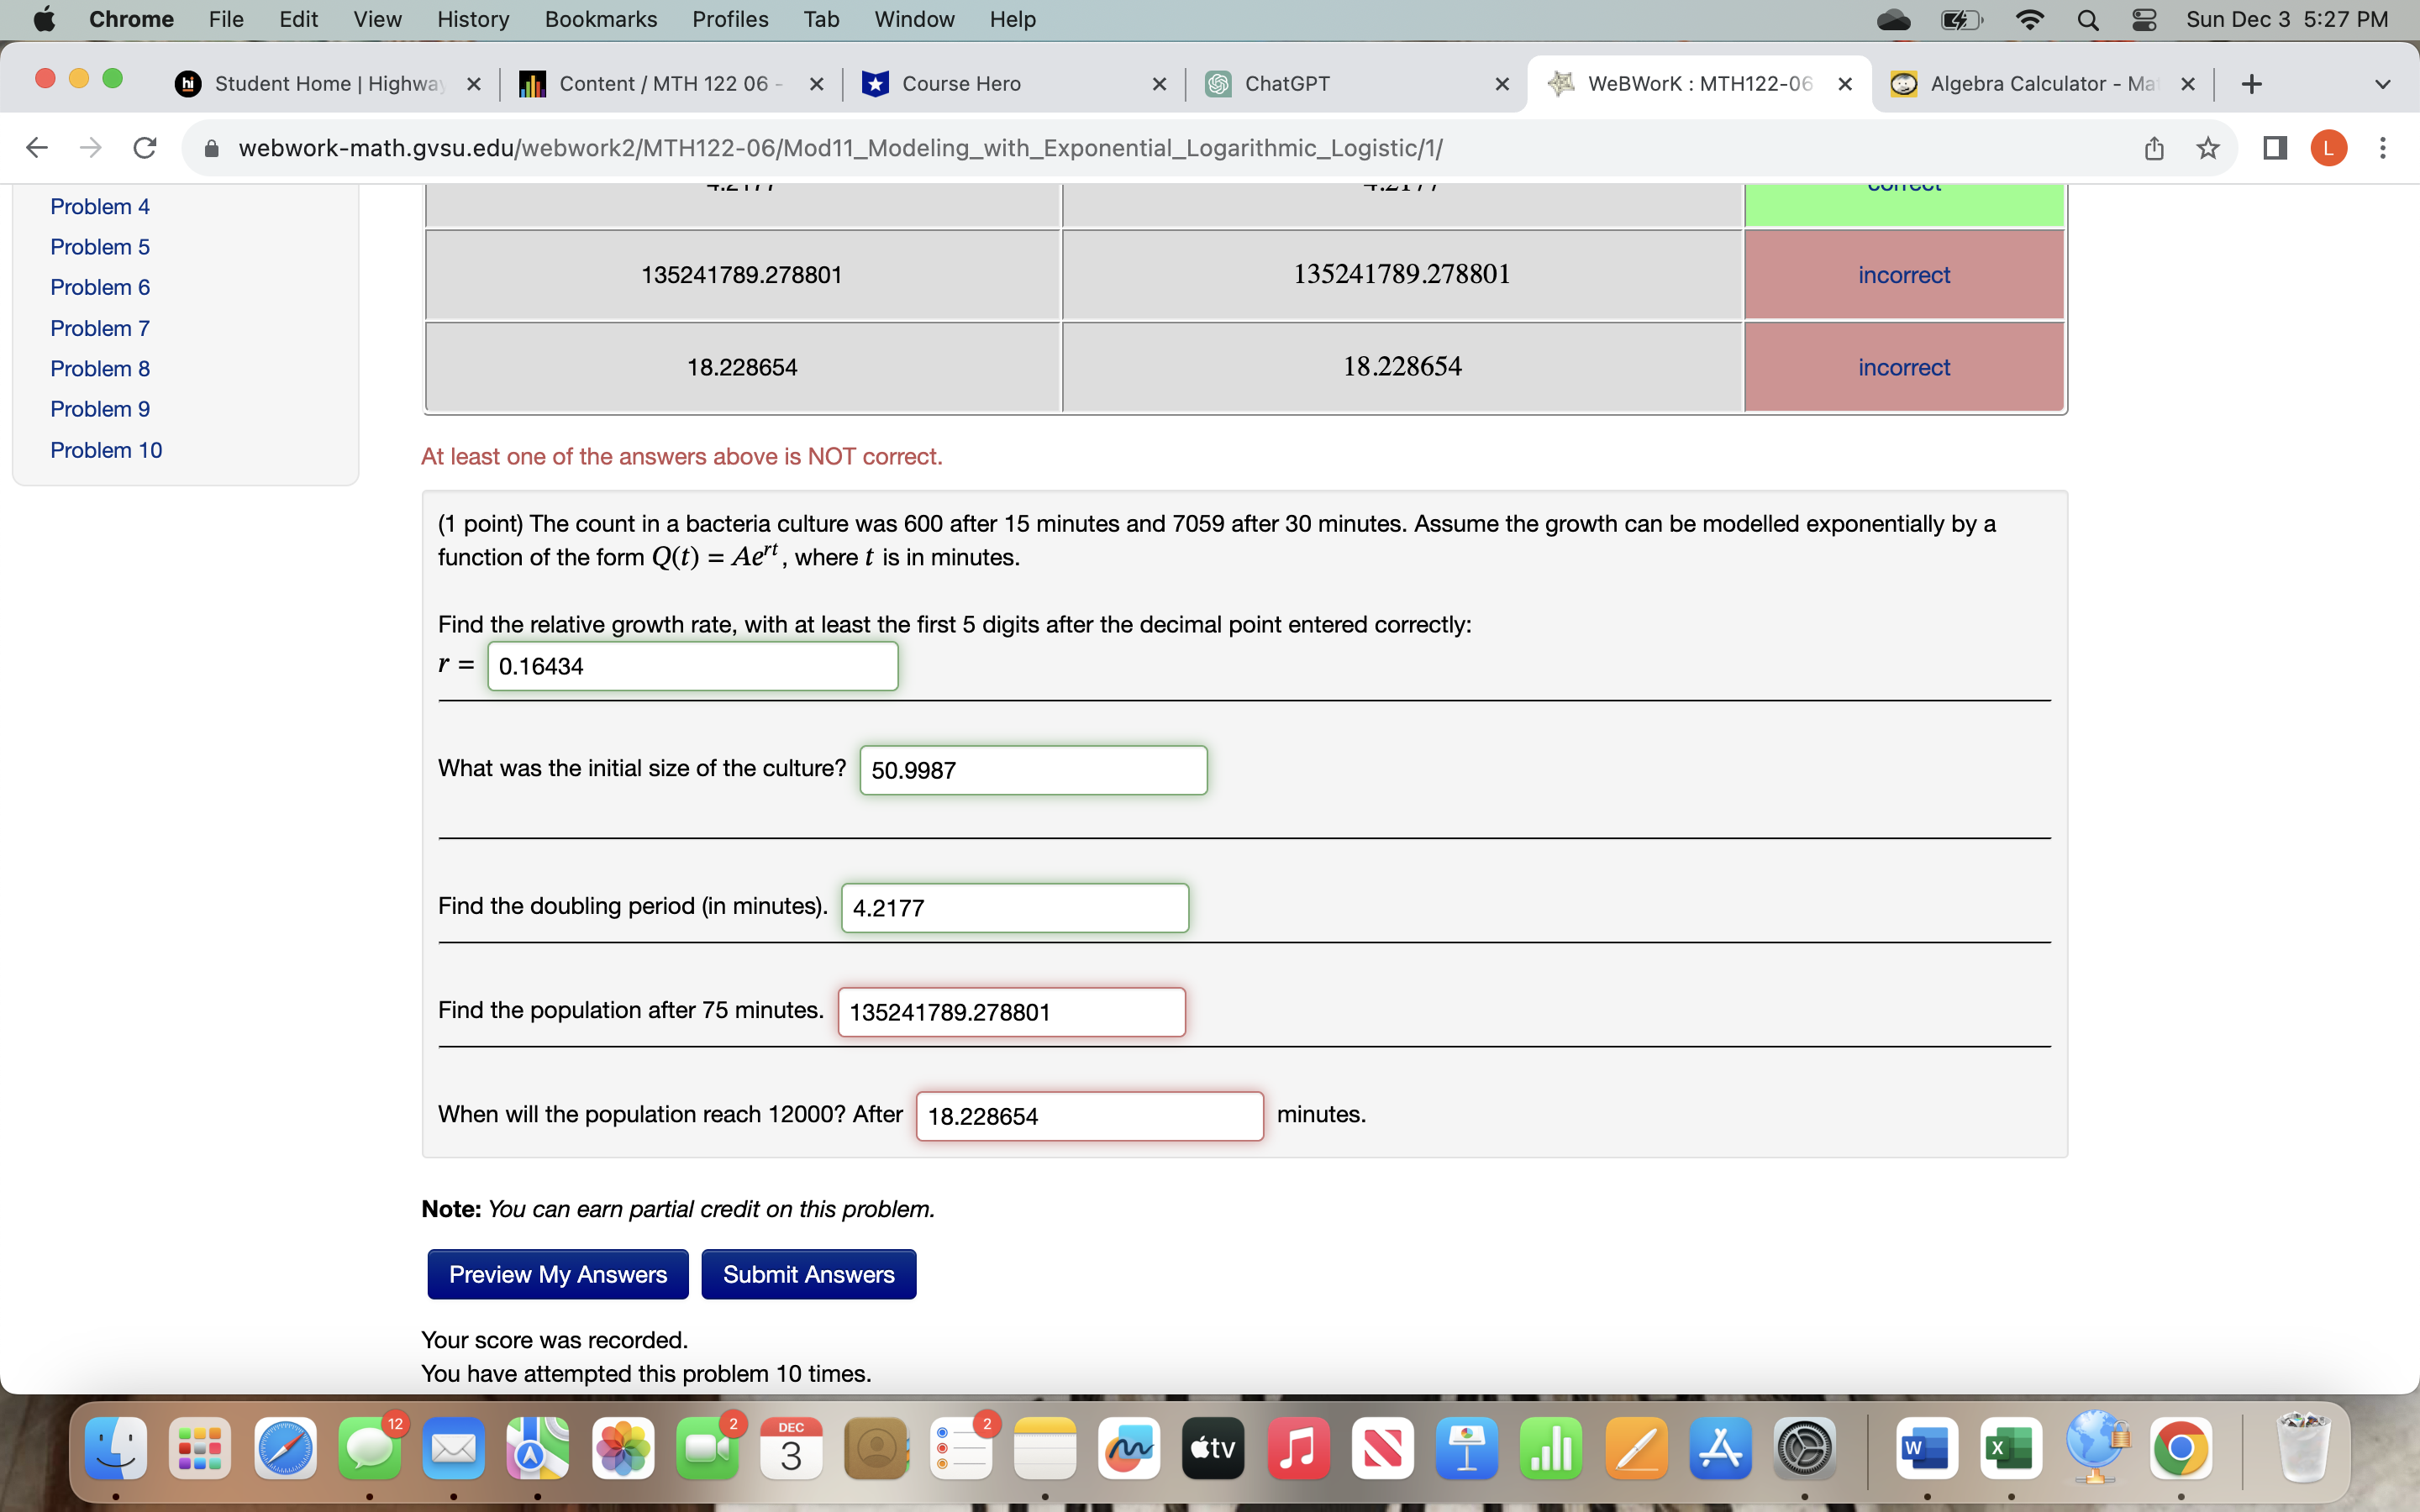Click the browser back arrow
Viewport: 2420px width, 1512px height.
tap(37, 148)
